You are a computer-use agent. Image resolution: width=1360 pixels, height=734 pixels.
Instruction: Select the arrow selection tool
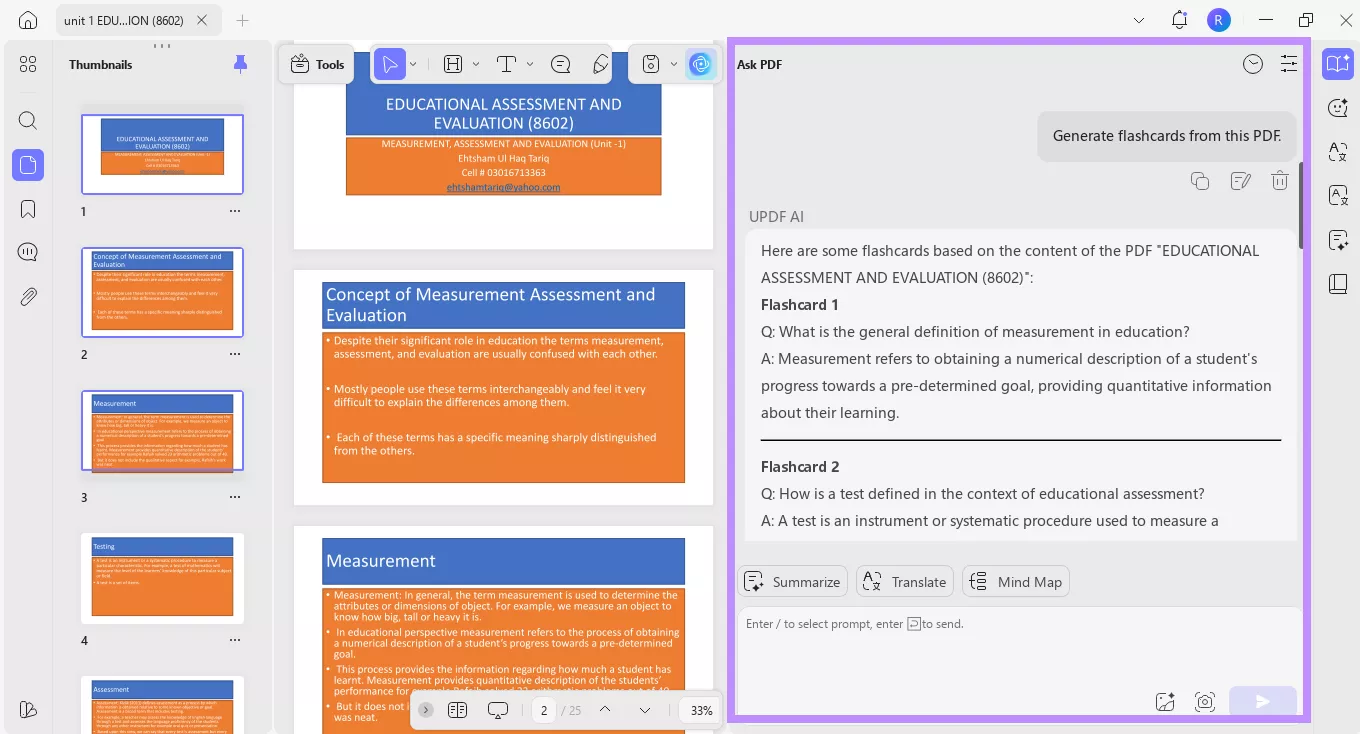click(389, 63)
